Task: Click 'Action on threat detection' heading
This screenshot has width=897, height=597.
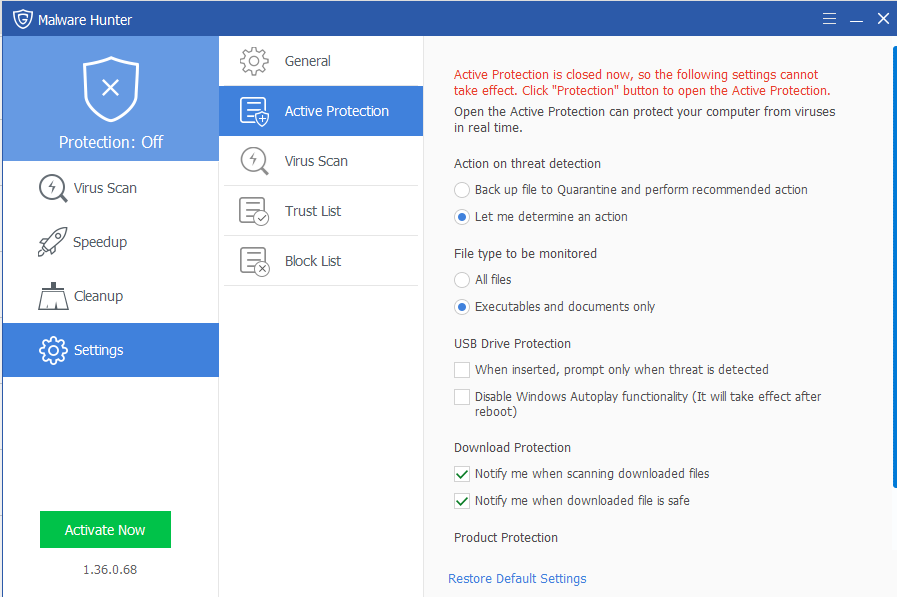Action: (527, 164)
